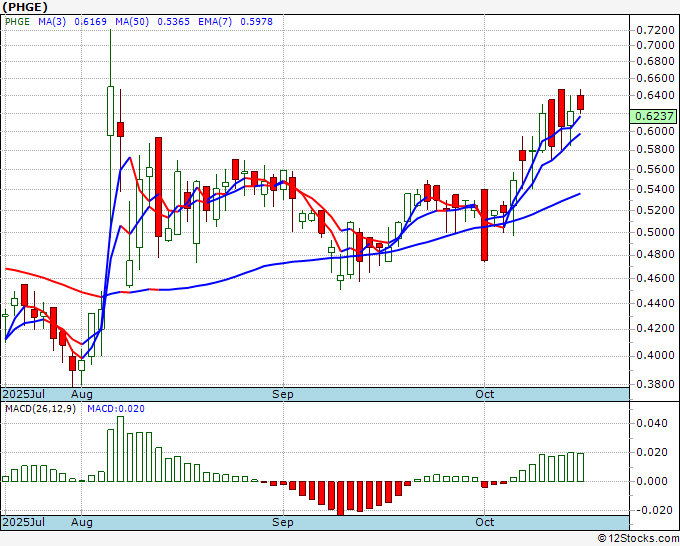Click the last red candle on the chart
This screenshot has height=546, width=680.
click(581, 102)
